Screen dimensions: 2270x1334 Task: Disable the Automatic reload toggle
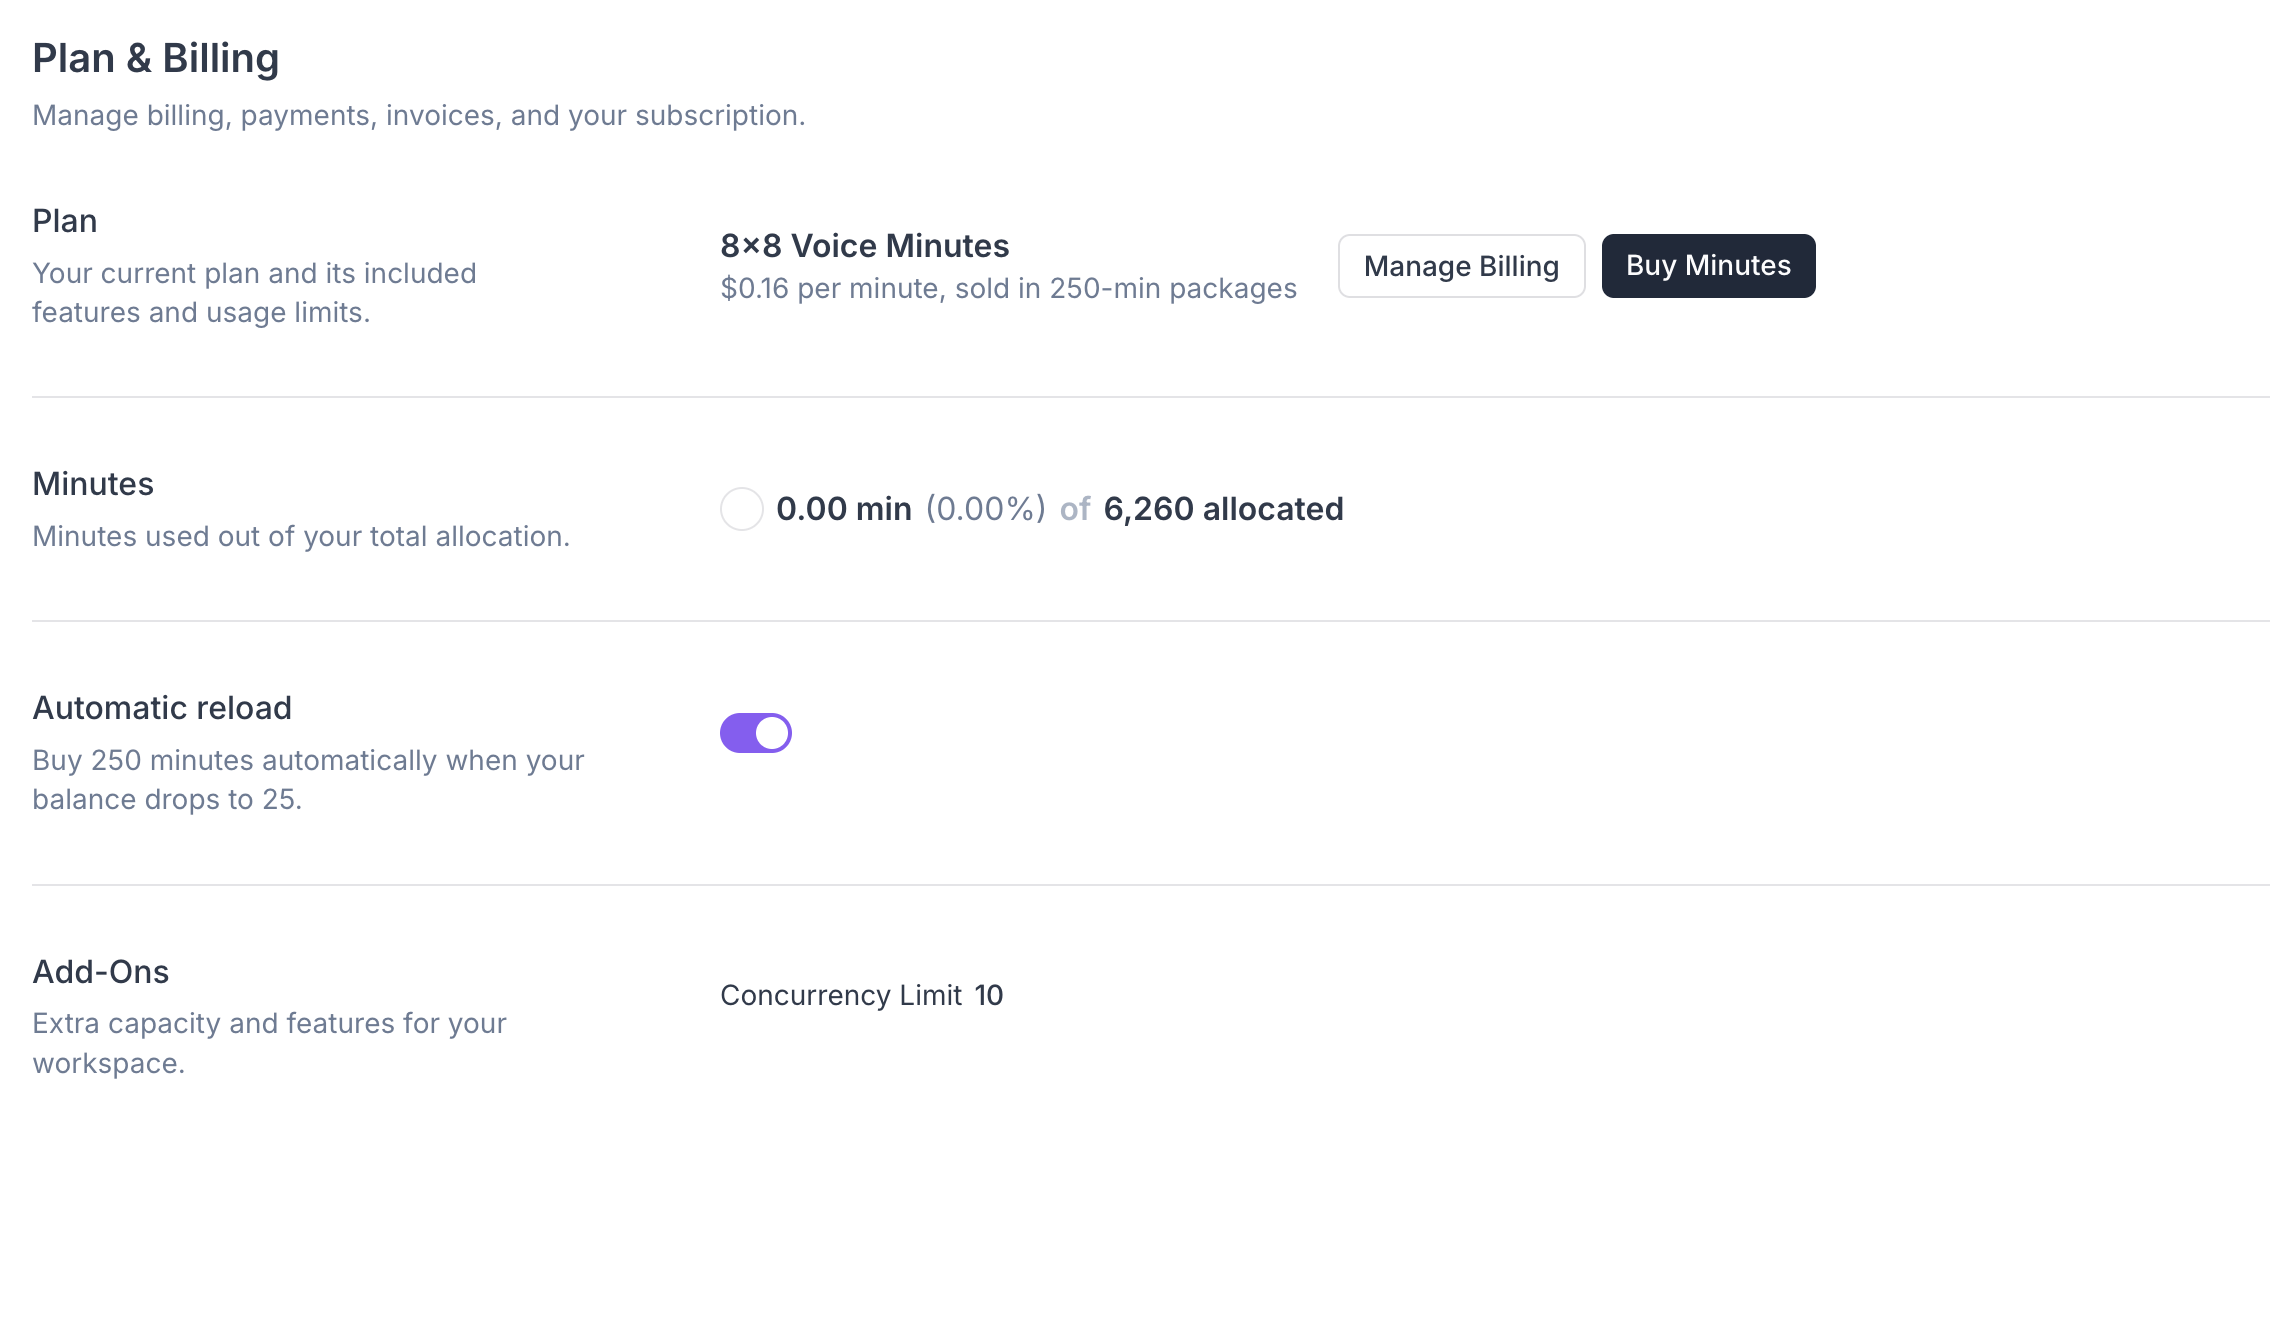(756, 733)
